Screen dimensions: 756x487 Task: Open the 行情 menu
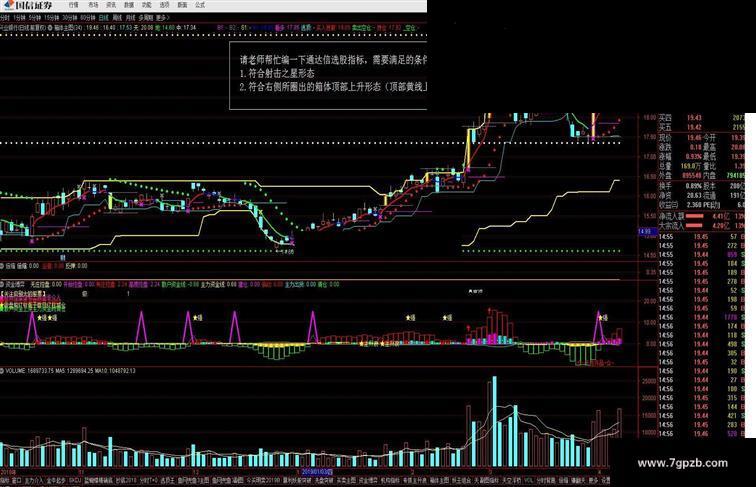(73, 5)
